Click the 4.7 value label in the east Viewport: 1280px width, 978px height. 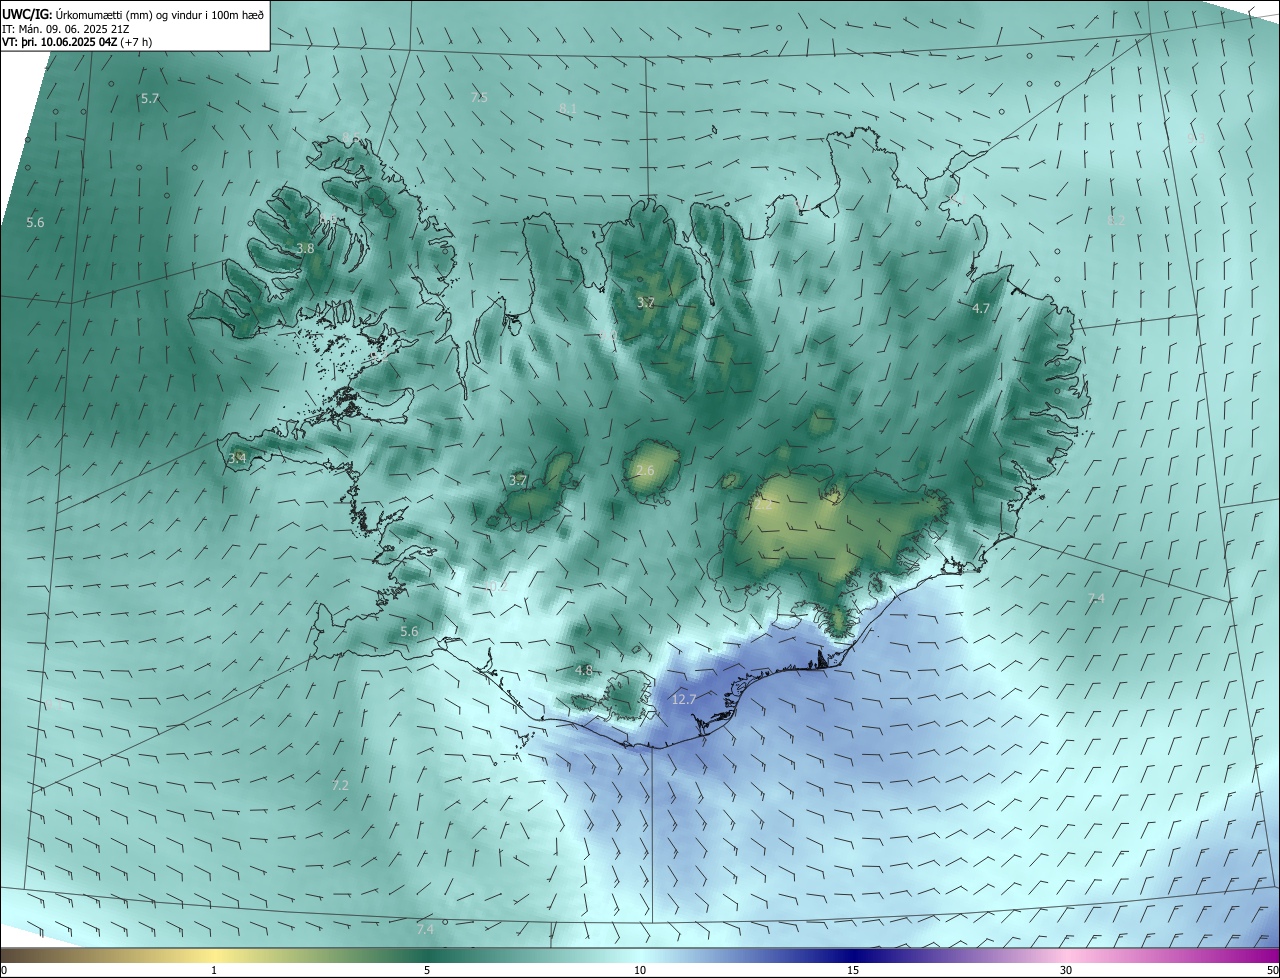pyautogui.click(x=981, y=308)
